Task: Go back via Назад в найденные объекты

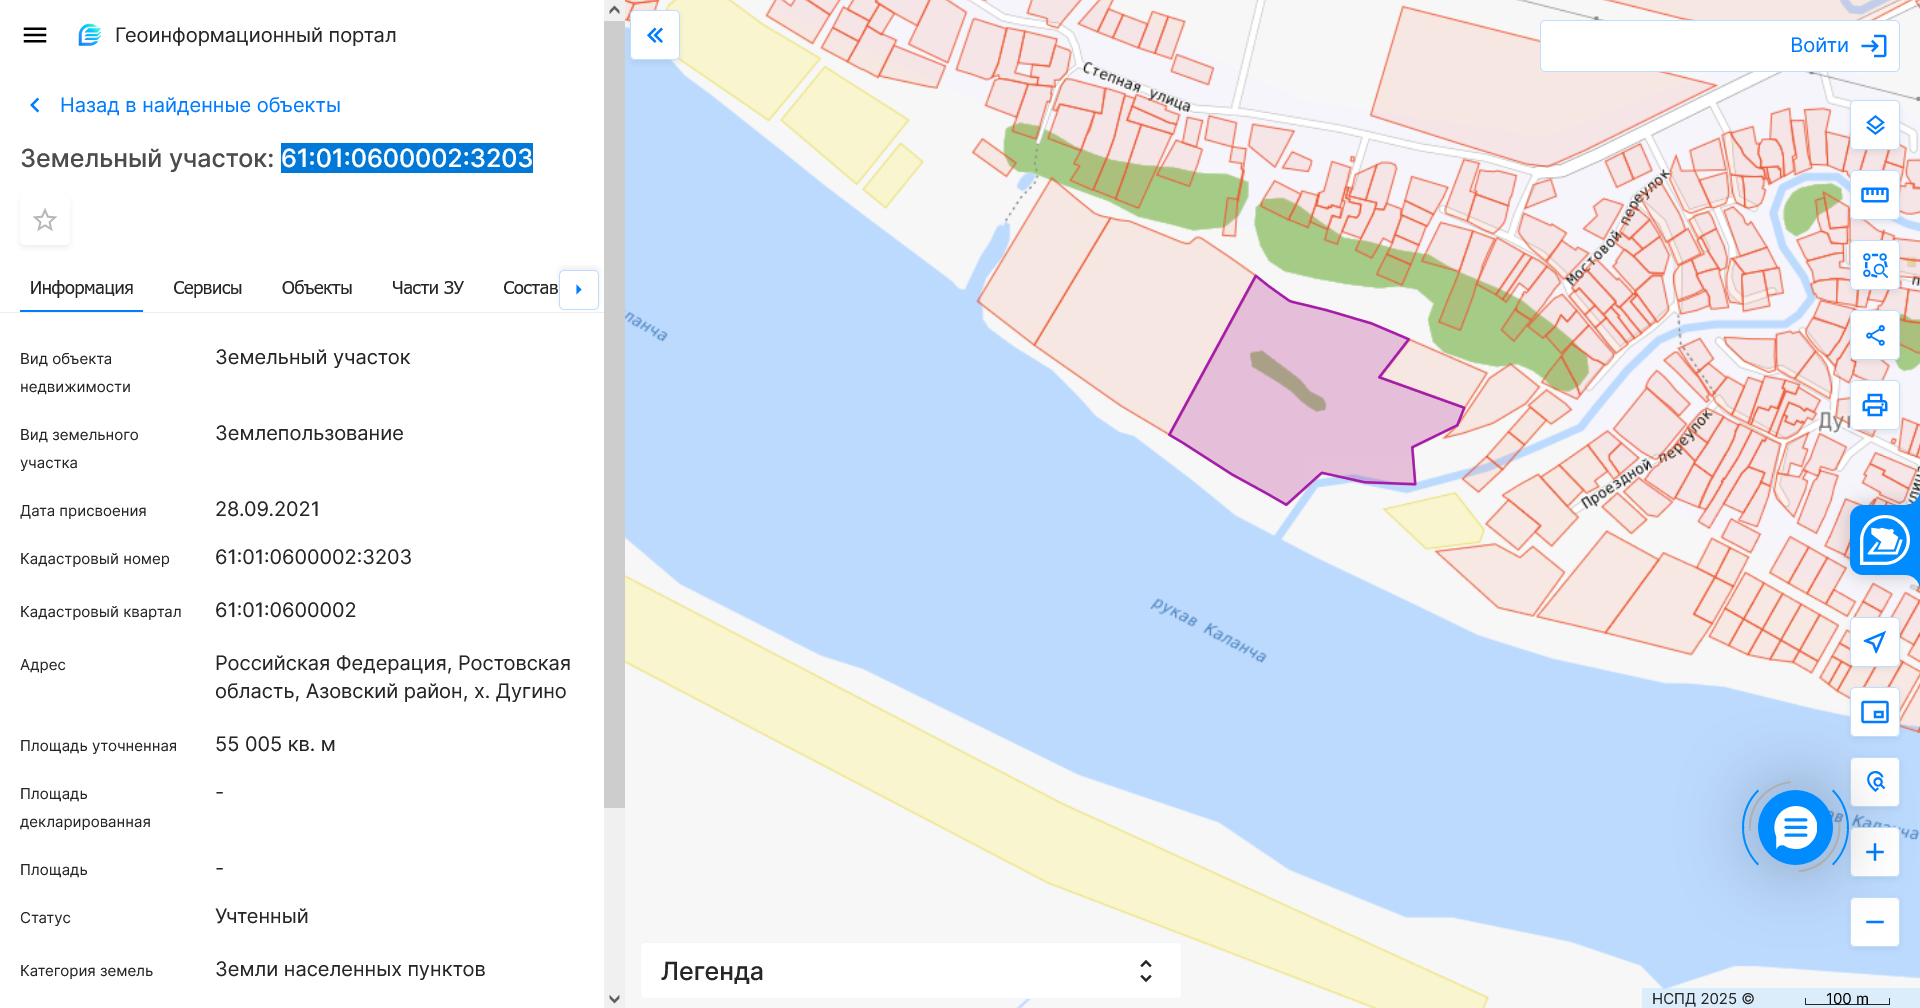Action: (x=185, y=104)
